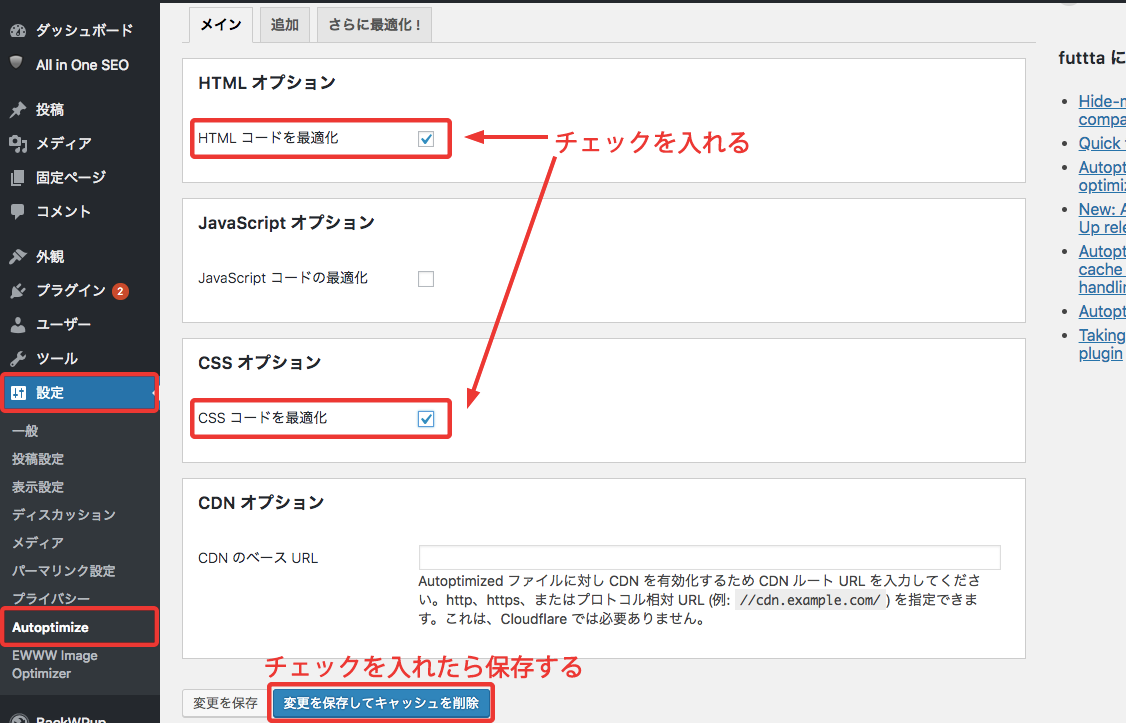
Task: Open the さらに最適化！ tab
Action: click(x=374, y=26)
